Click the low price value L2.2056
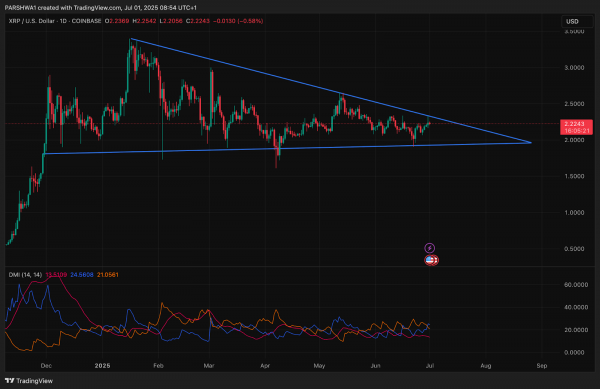 coord(171,21)
